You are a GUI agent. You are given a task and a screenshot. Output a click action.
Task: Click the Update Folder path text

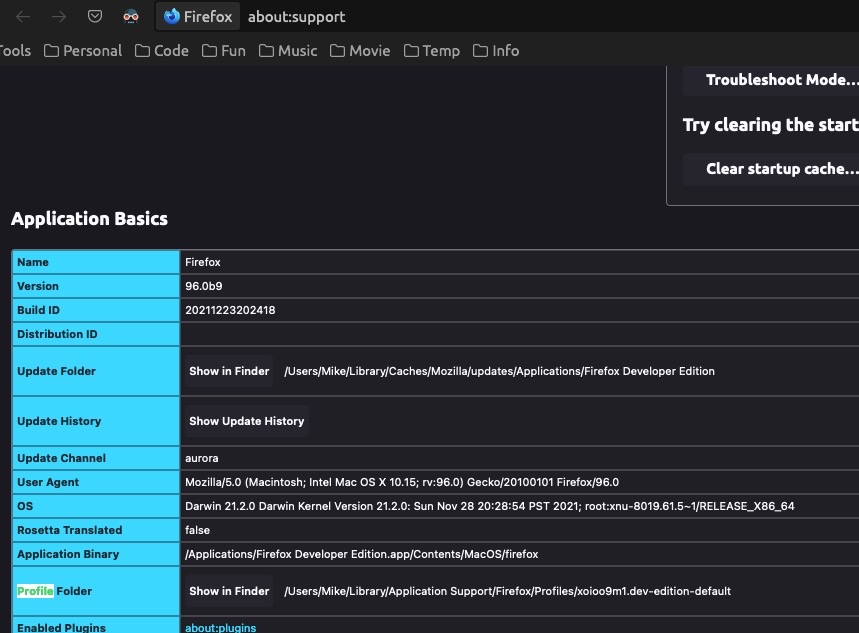coord(499,372)
